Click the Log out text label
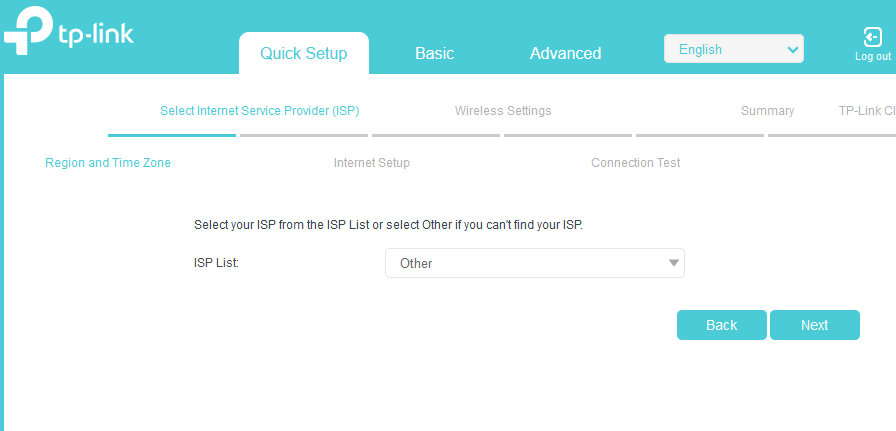The height and width of the screenshot is (431, 896). click(873, 57)
